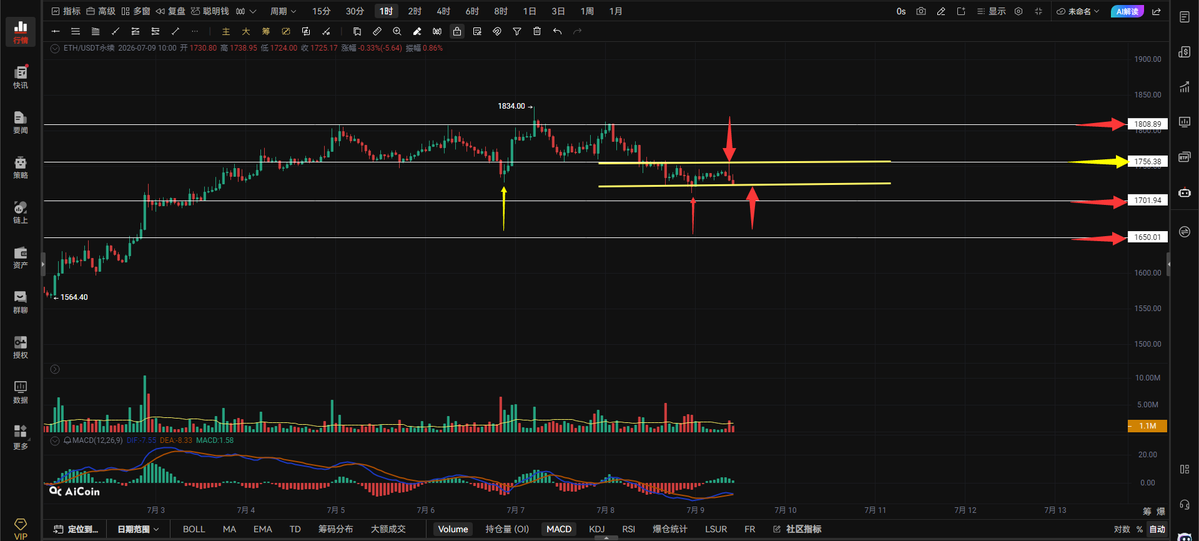Open the 群聊 group chat icon
The width and height of the screenshot is (1199, 541).
coord(21,302)
